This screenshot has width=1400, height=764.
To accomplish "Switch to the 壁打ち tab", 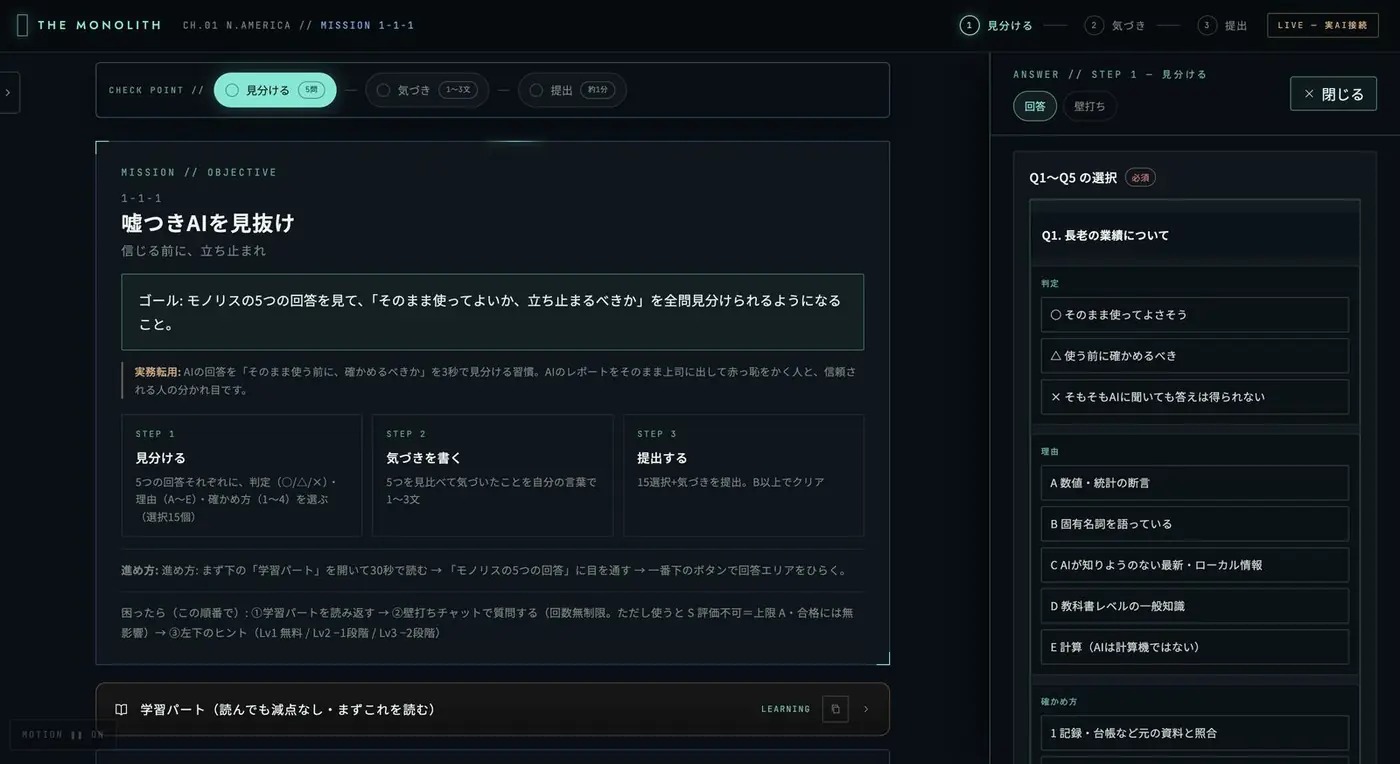I will coord(1090,106).
